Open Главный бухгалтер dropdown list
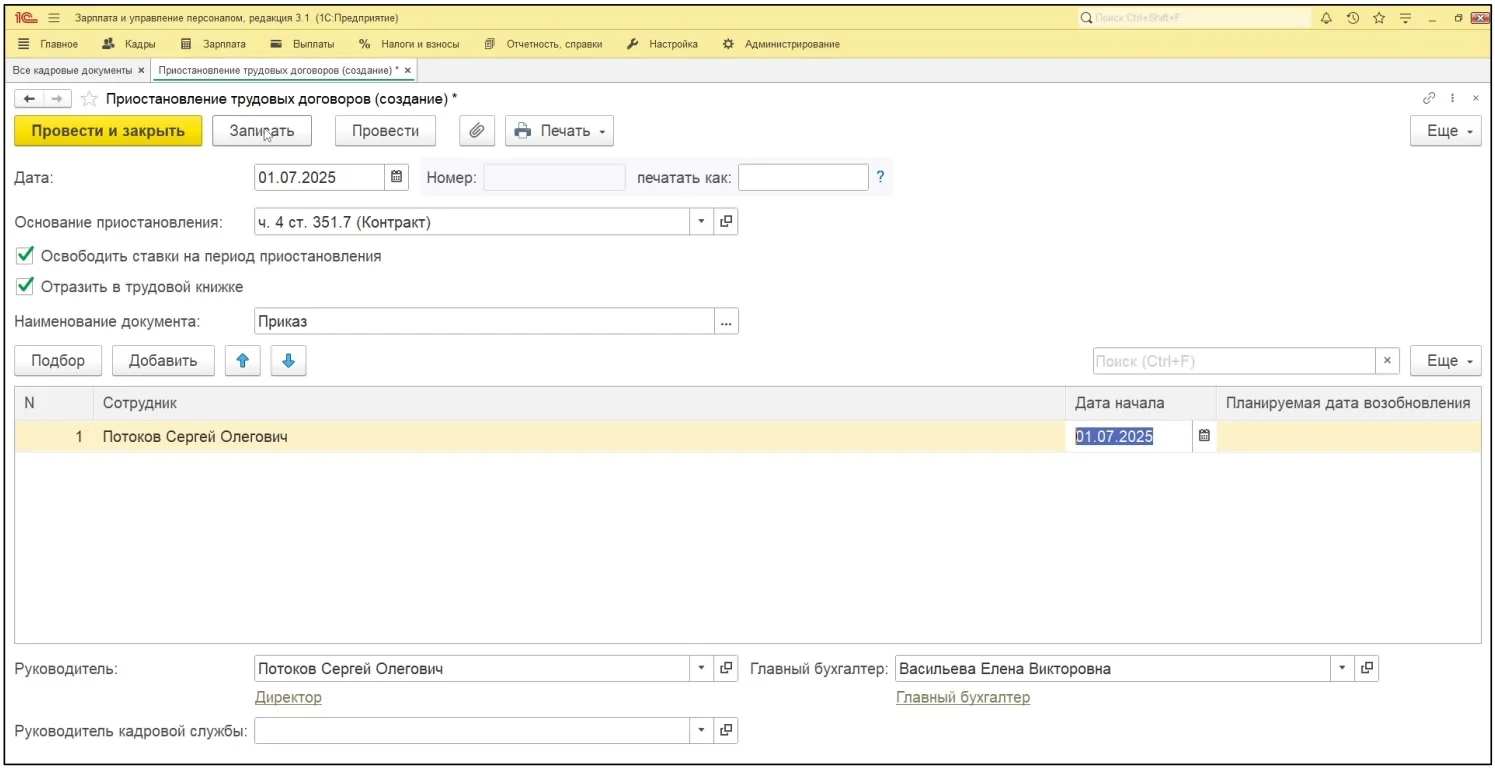Image resolution: width=1495 pixels, height=768 pixels. (x=1342, y=669)
